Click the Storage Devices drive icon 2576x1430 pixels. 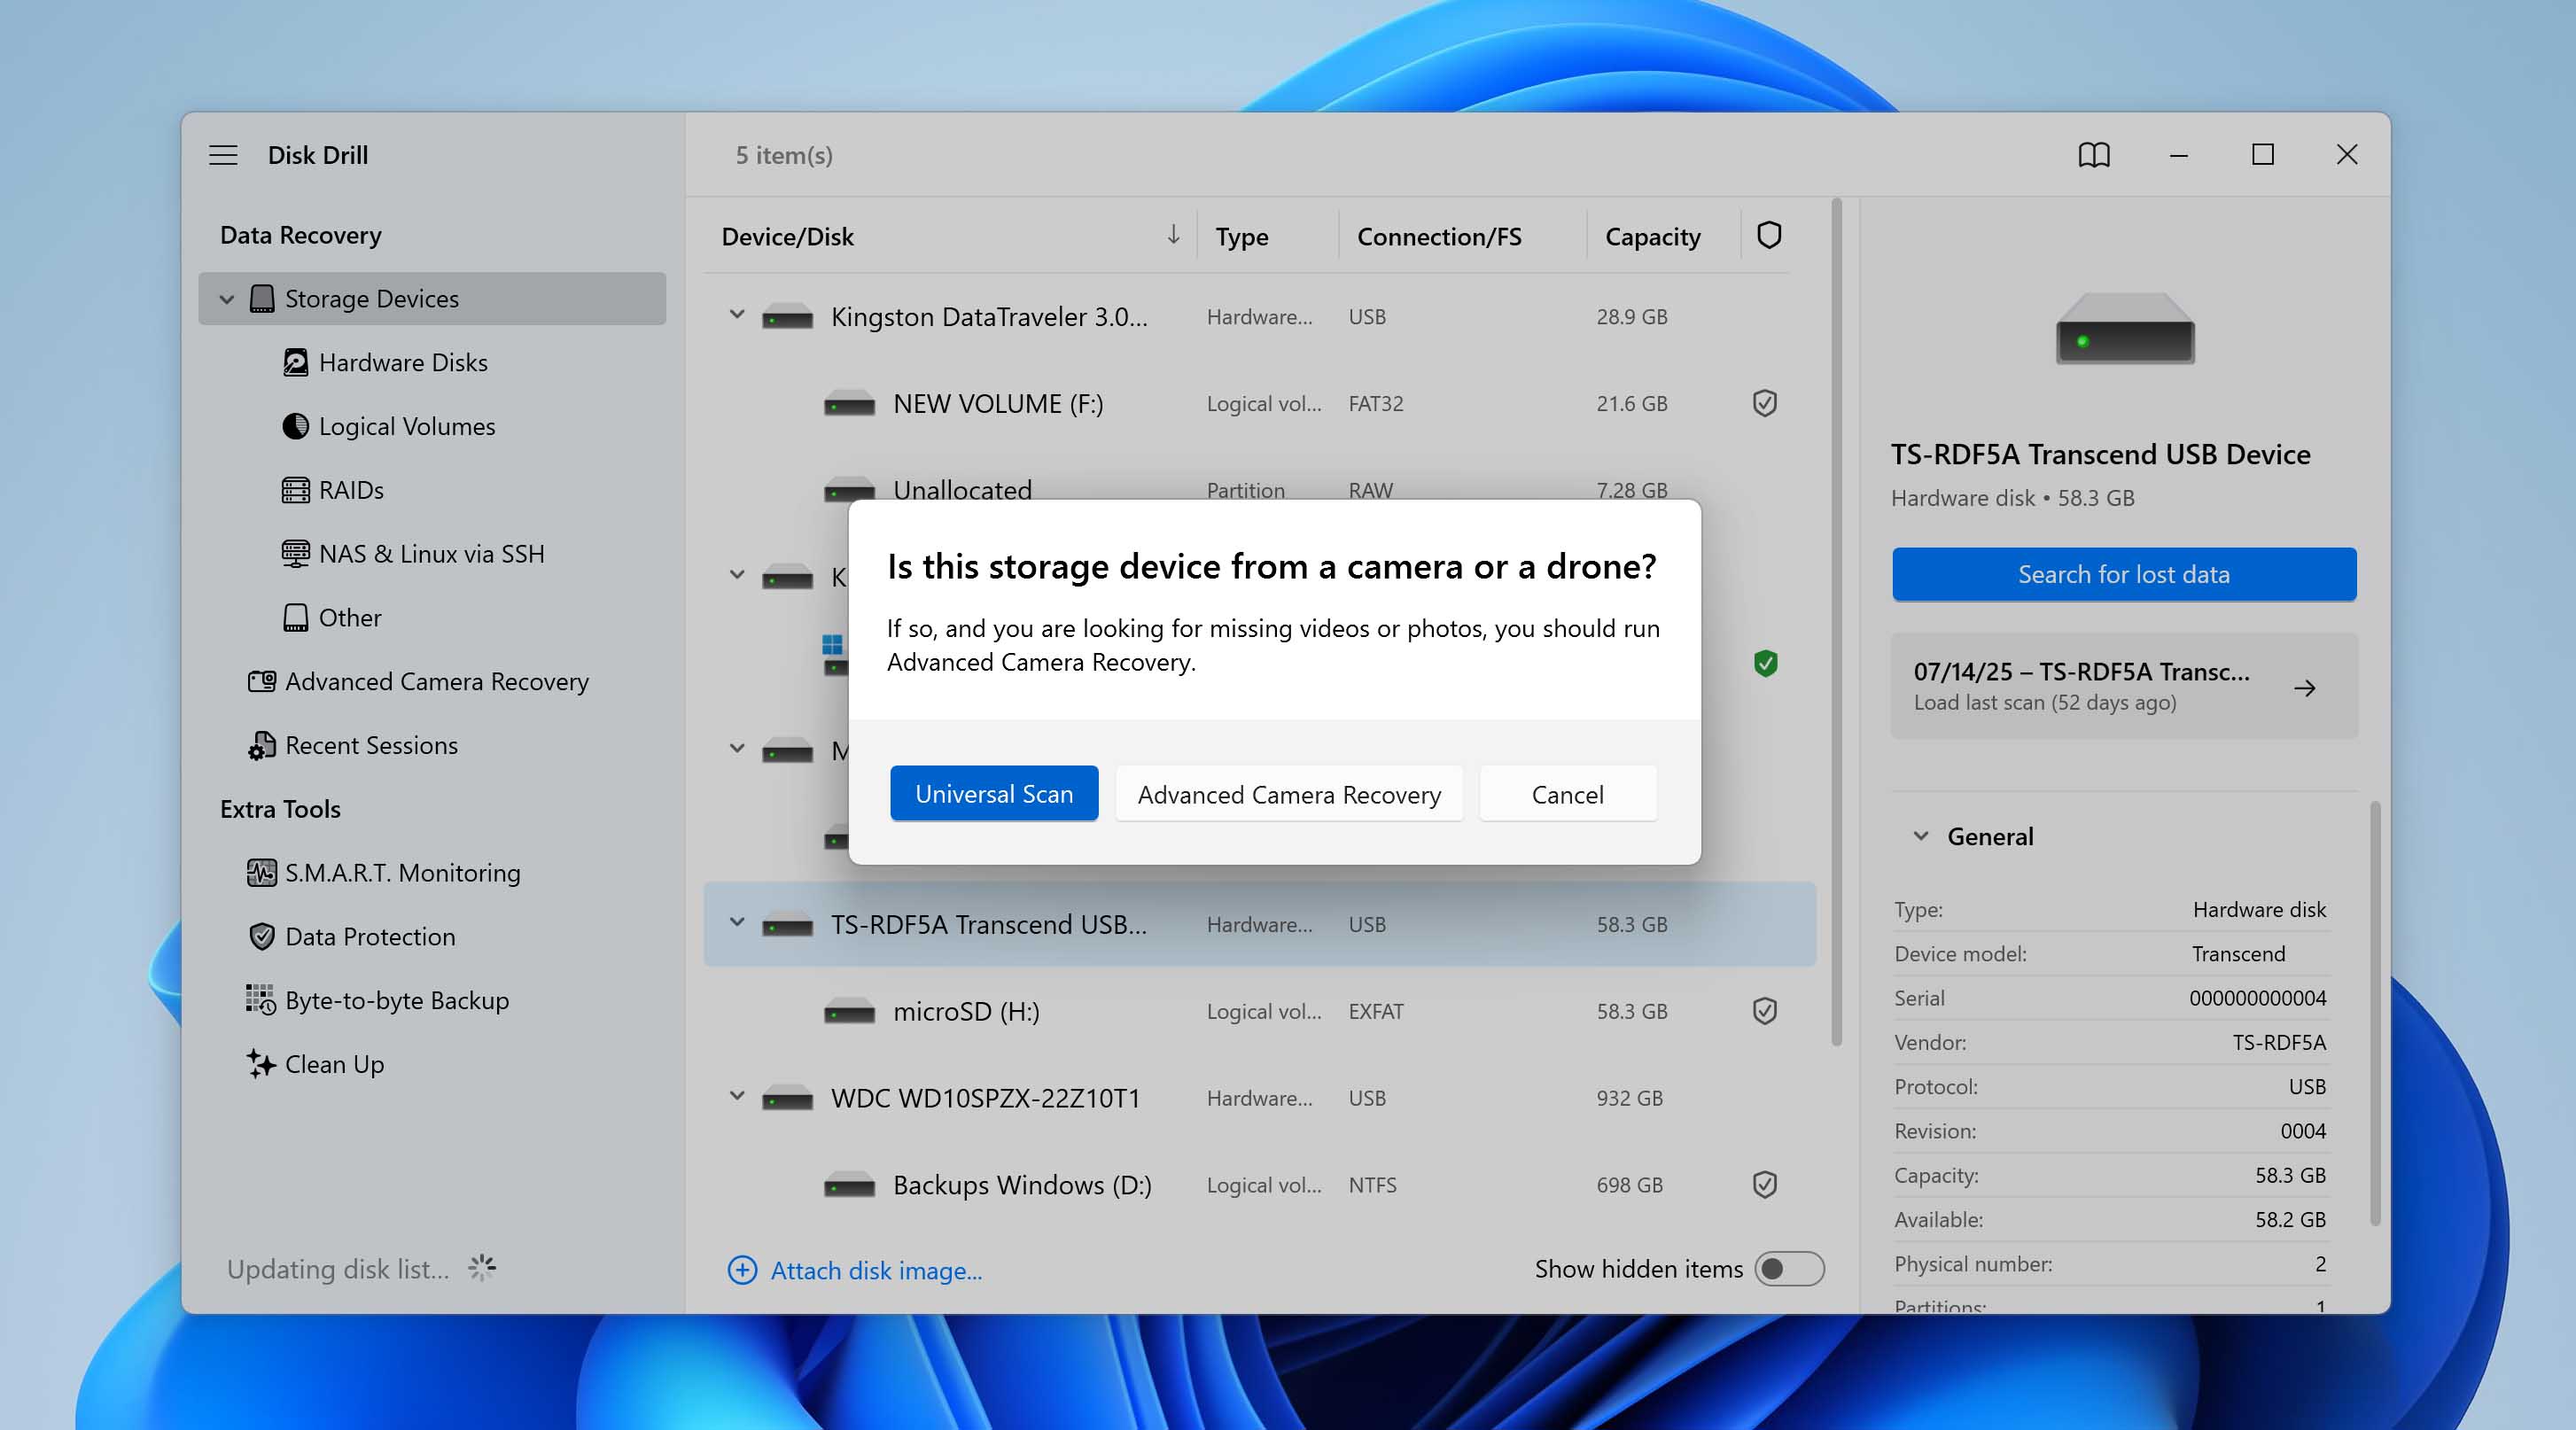point(262,298)
